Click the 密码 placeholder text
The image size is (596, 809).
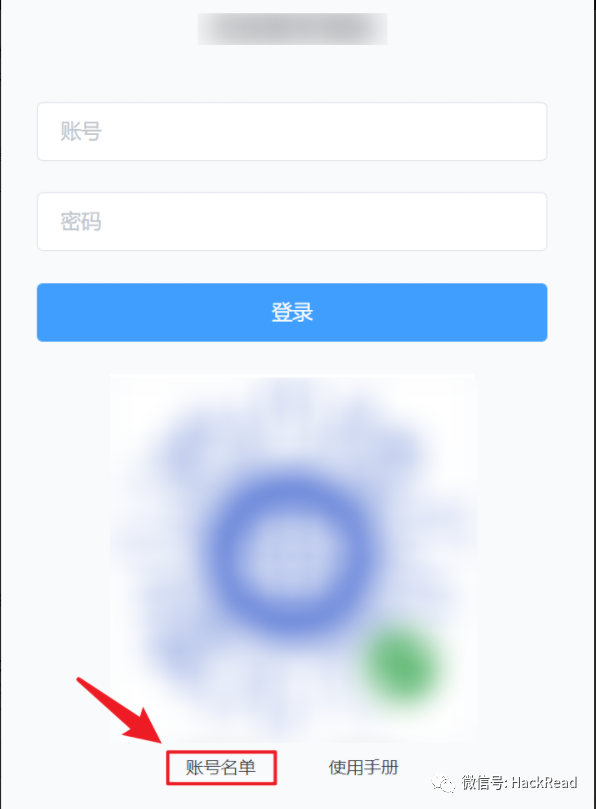click(x=81, y=221)
